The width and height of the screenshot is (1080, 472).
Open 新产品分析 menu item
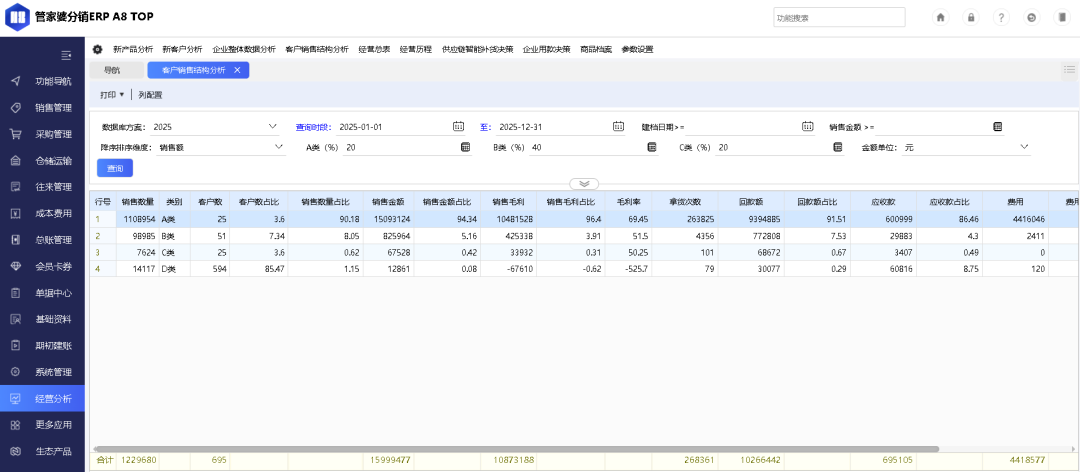click(x=133, y=50)
